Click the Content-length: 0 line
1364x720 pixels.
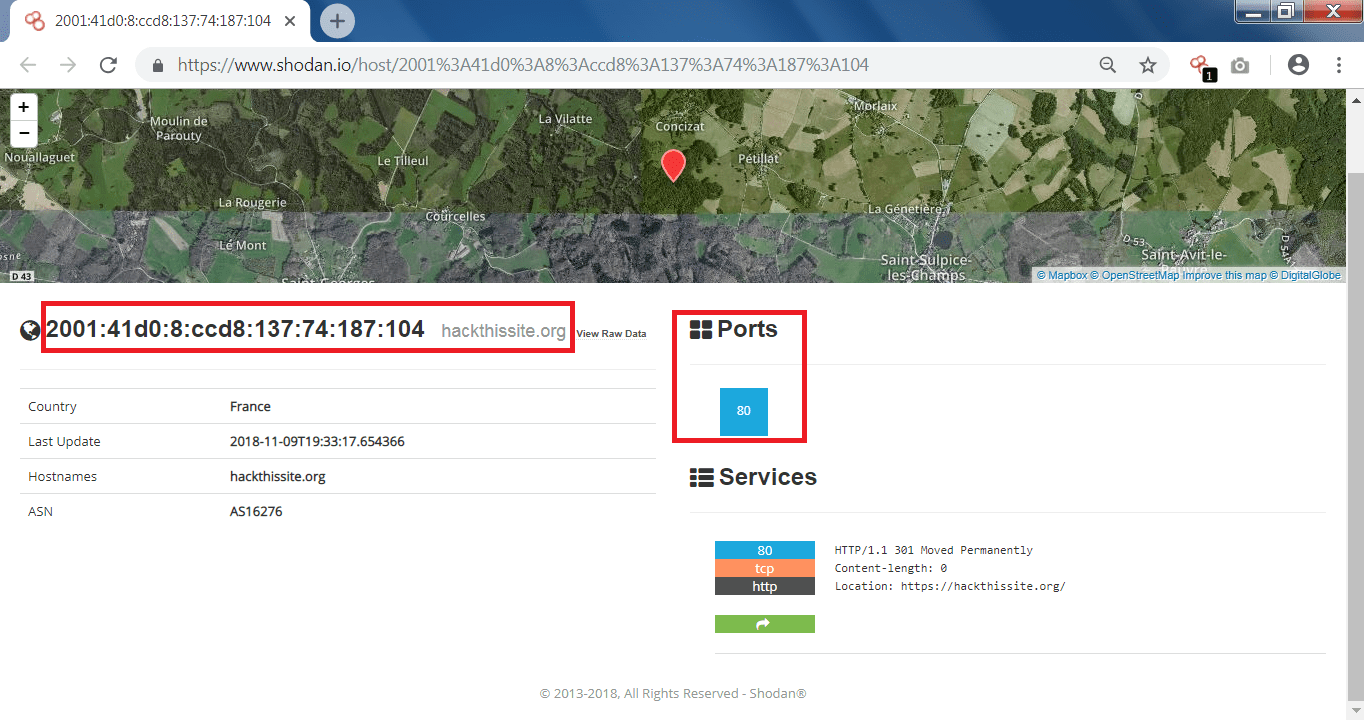tap(891, 568)
